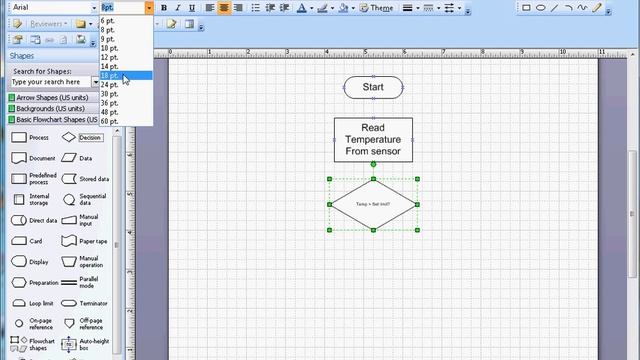Choose 12 pt. font size

(x=126, y=57)
